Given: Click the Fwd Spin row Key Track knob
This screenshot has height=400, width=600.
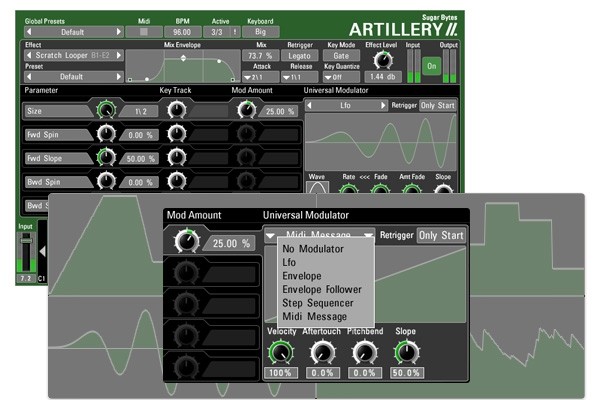Looking at the screenshot, I should click(x=176, y=134).
